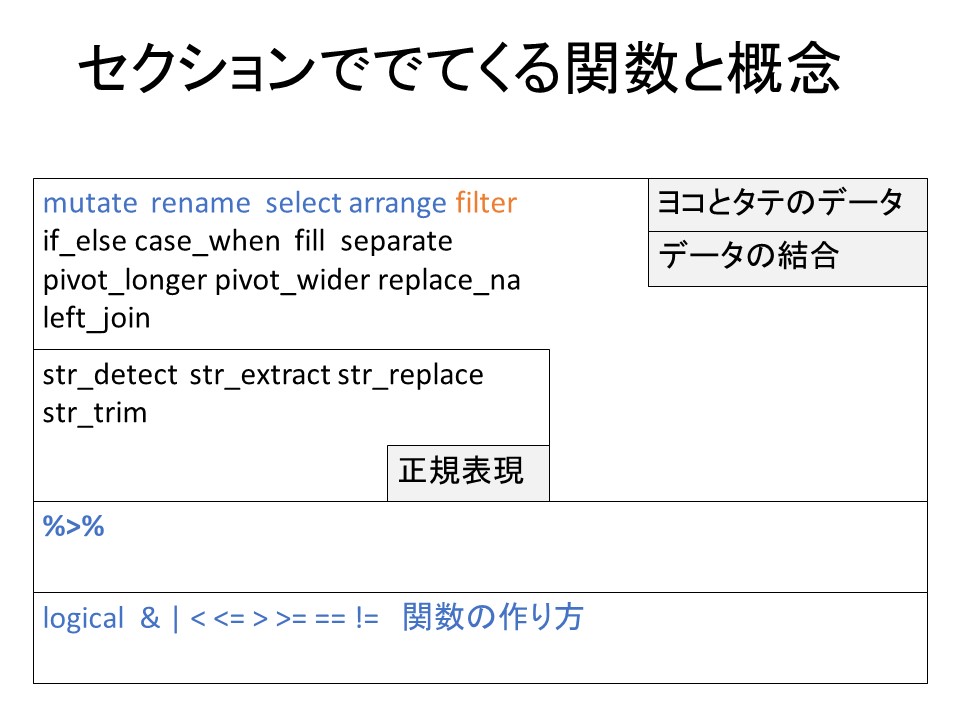Click the str_trim text
Viewport: 960px width, 720px height.
pyautogui.click(x=94, y=413)
